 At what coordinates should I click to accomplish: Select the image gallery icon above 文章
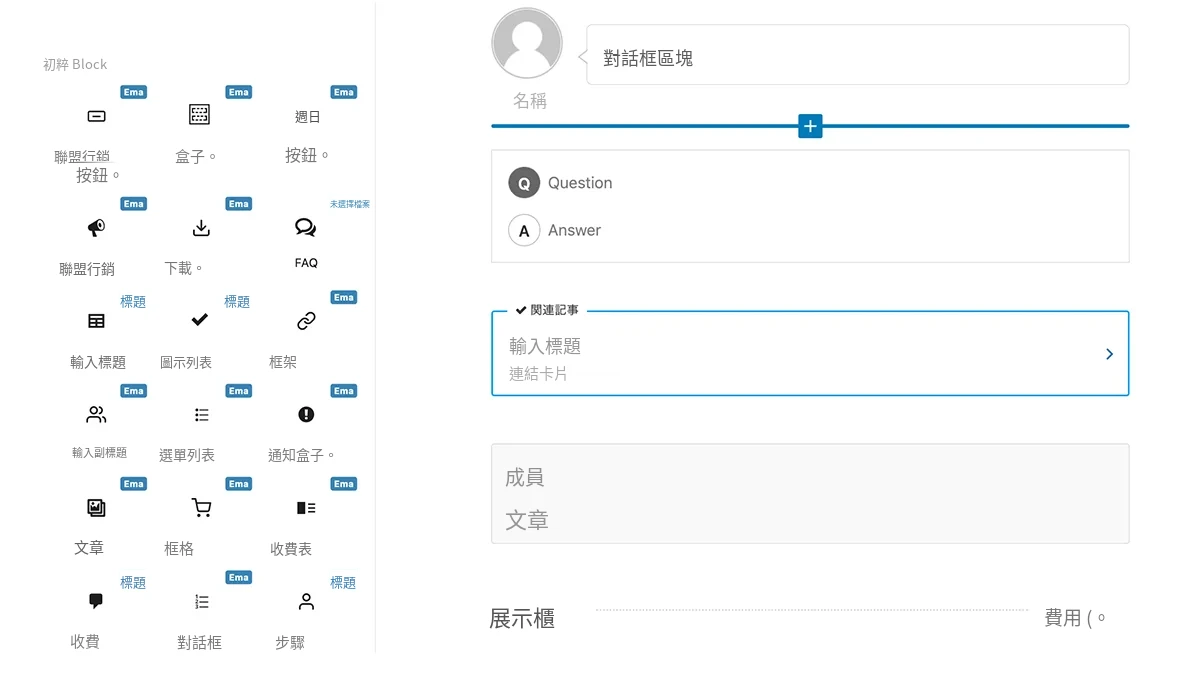96,507
